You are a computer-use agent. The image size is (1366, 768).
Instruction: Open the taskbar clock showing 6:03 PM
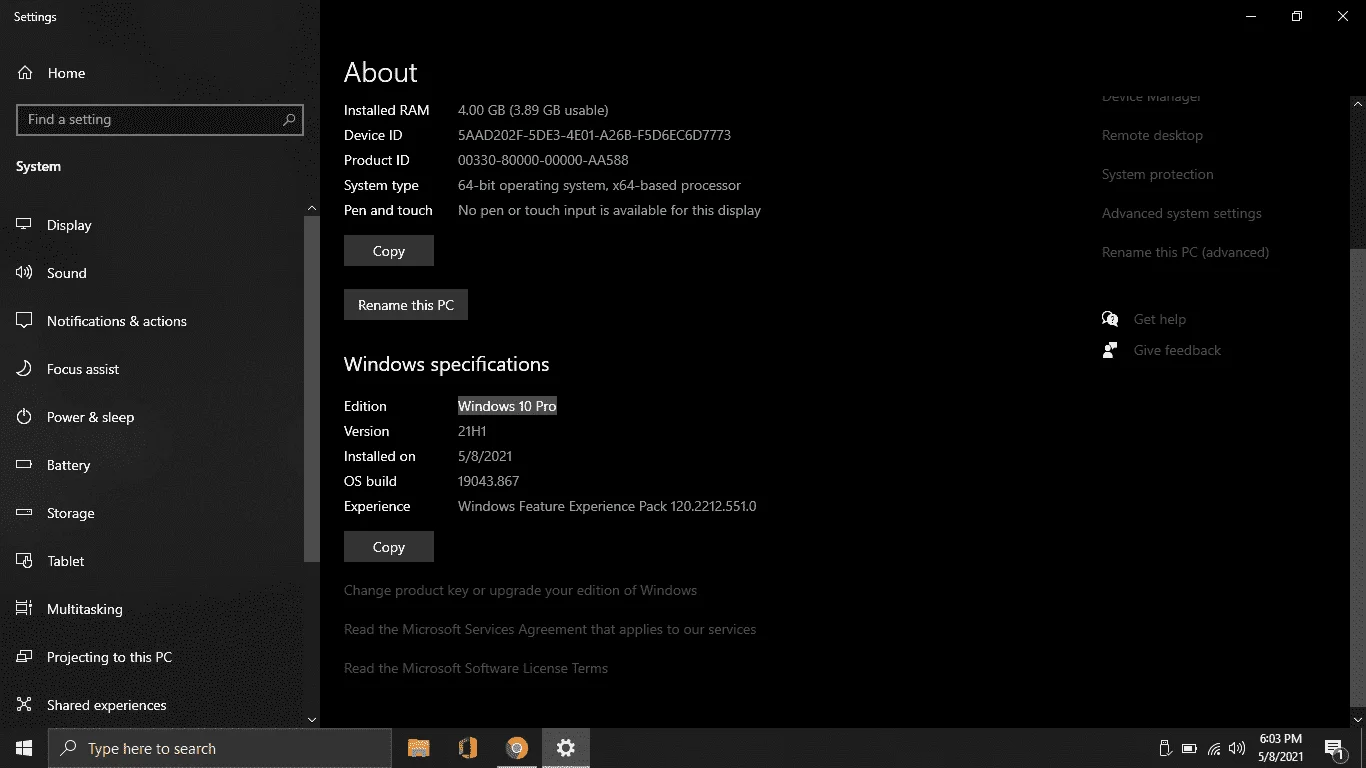click(1280, 748)
